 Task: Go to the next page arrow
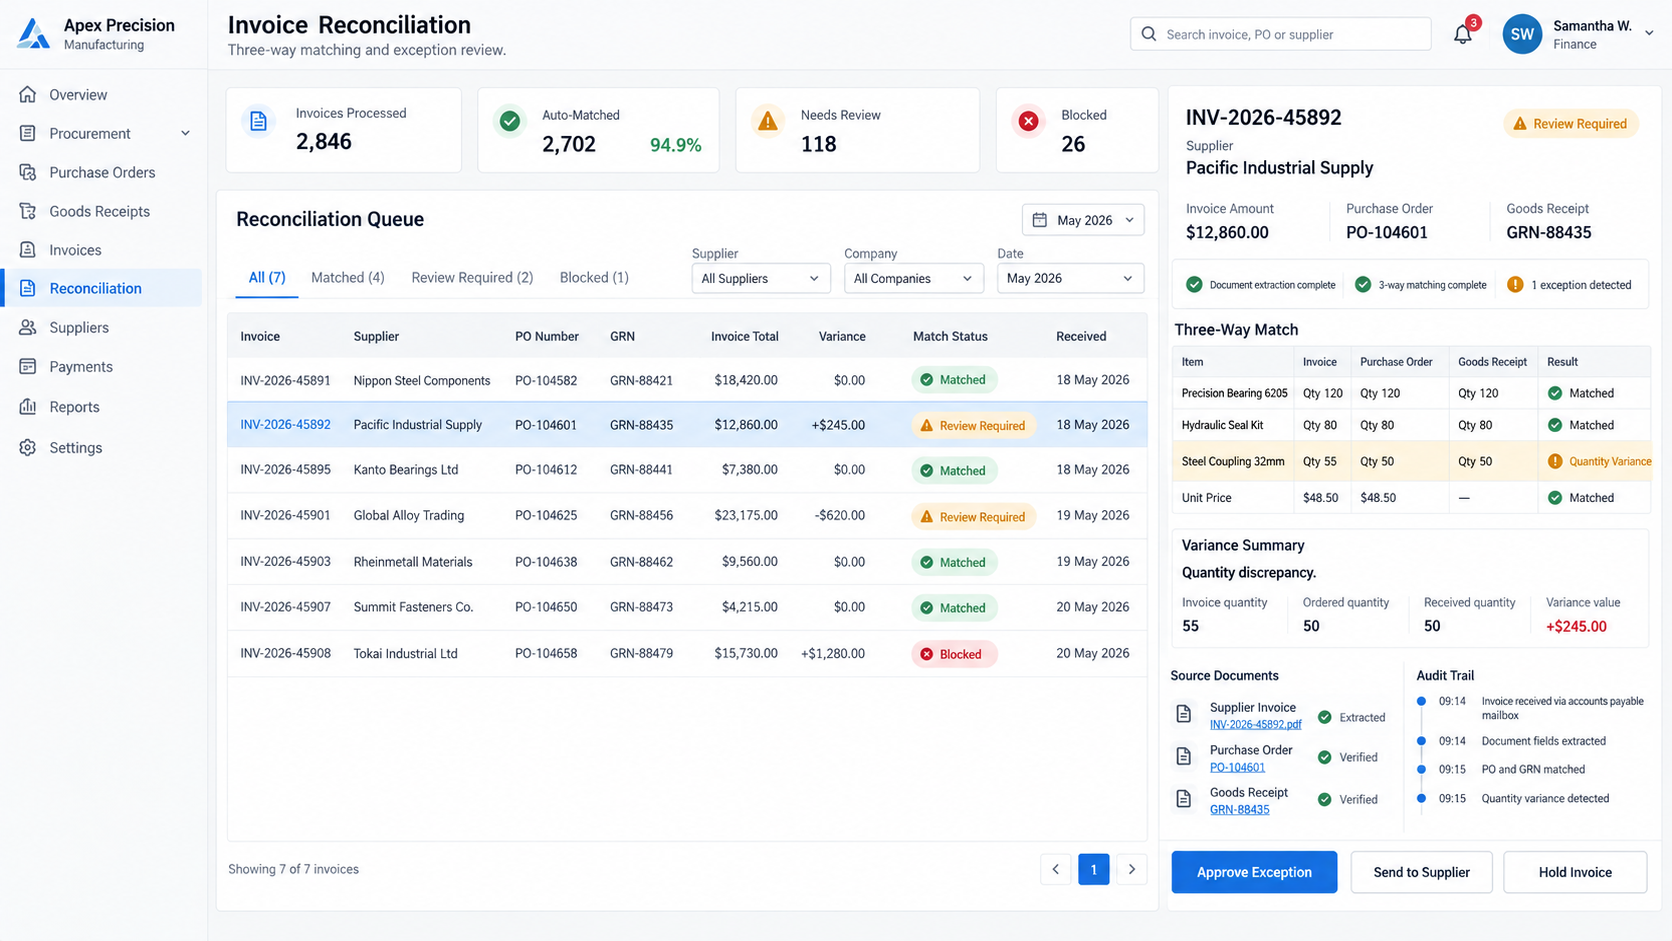point(1131,869)
